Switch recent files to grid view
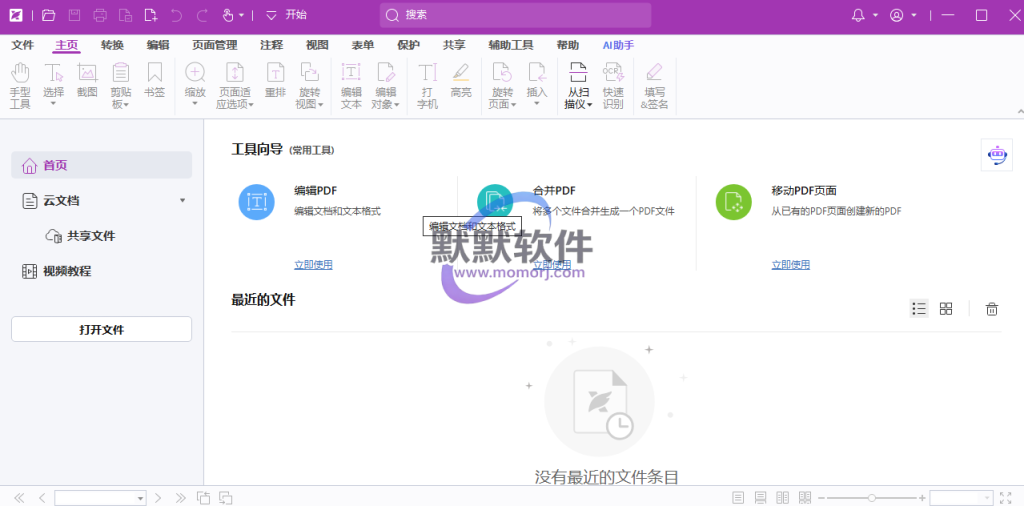The height and width of the screenshot is (506, 1024). [946, 309]
